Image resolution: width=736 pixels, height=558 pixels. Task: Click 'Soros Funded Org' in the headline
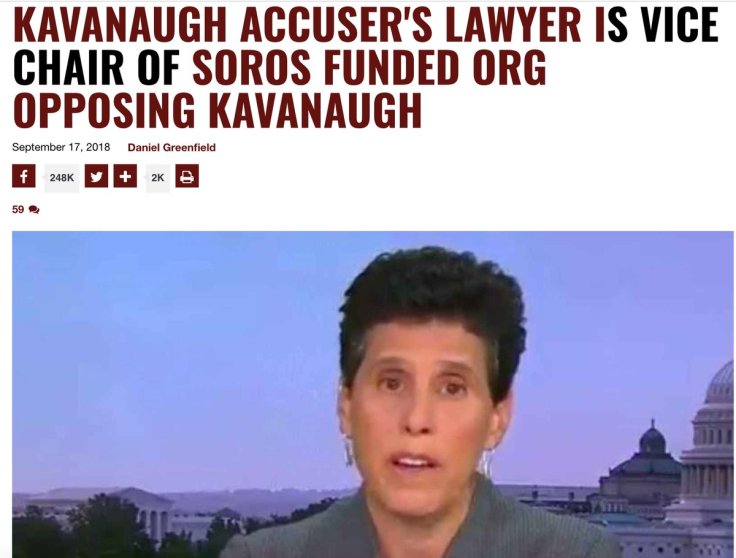click(x=369, y=67)
